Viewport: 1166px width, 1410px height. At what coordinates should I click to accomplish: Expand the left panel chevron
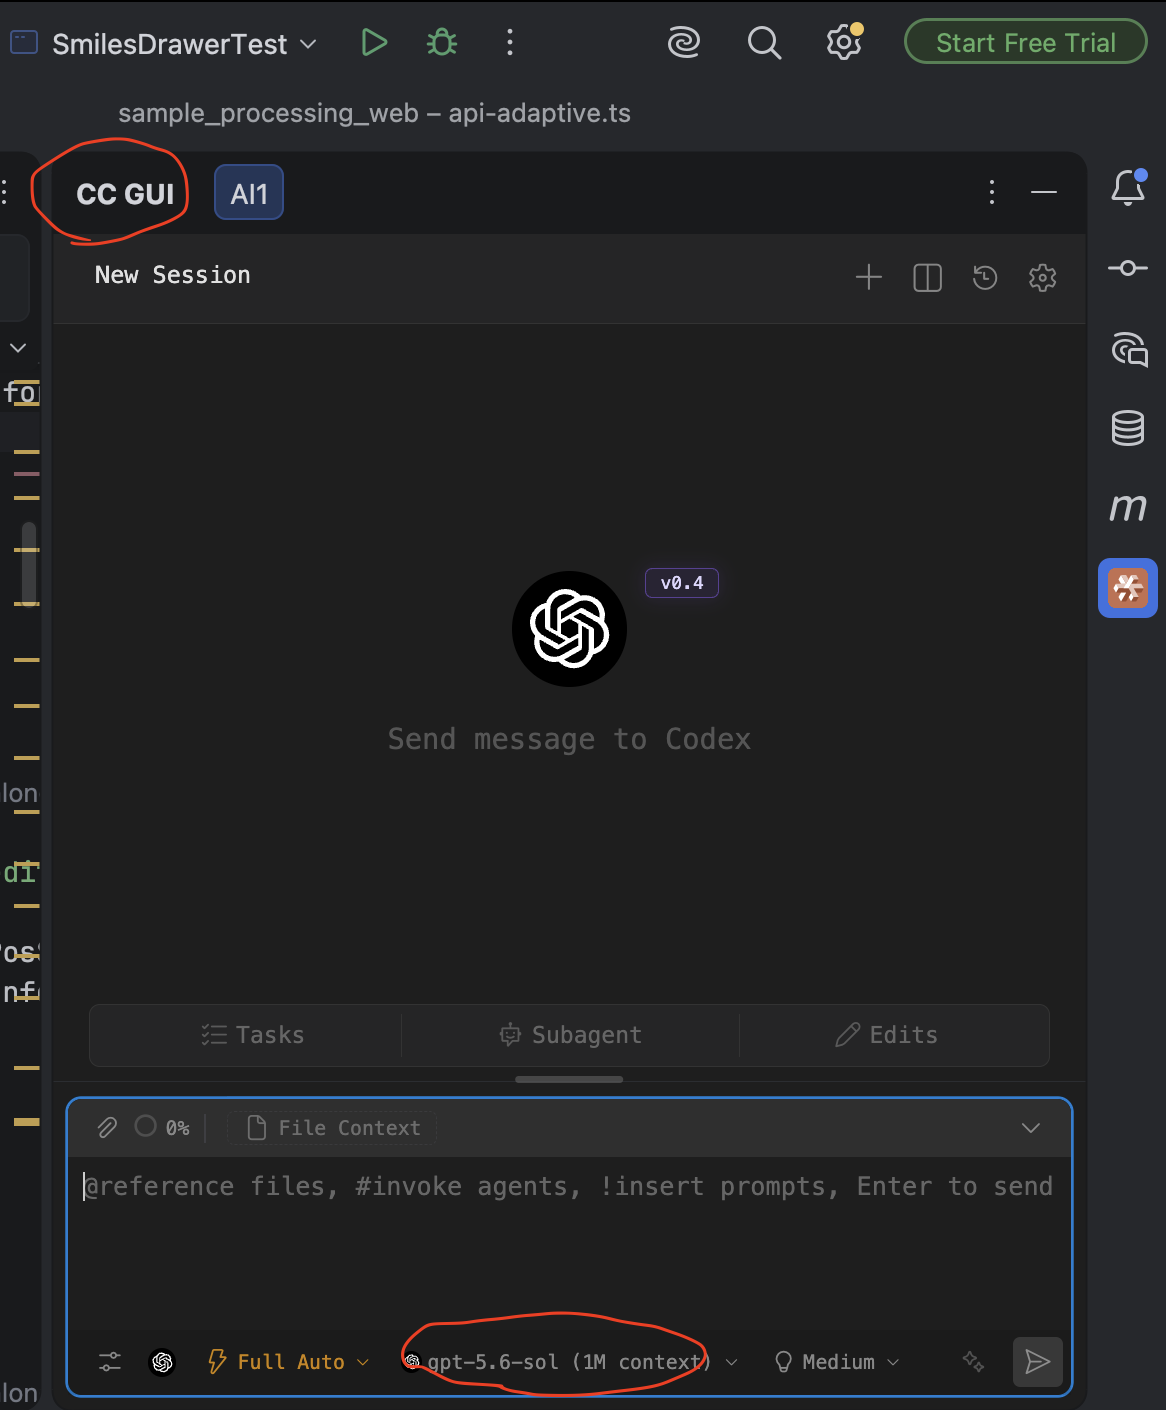[18, 348]
